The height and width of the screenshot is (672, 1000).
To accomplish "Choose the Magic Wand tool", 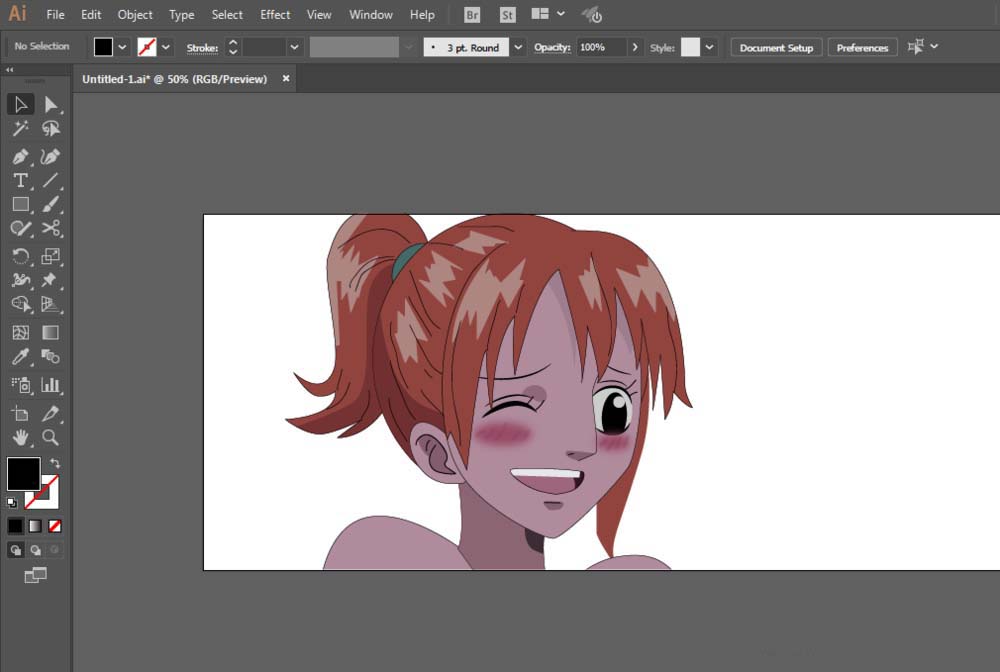I will tap(20, 129).
